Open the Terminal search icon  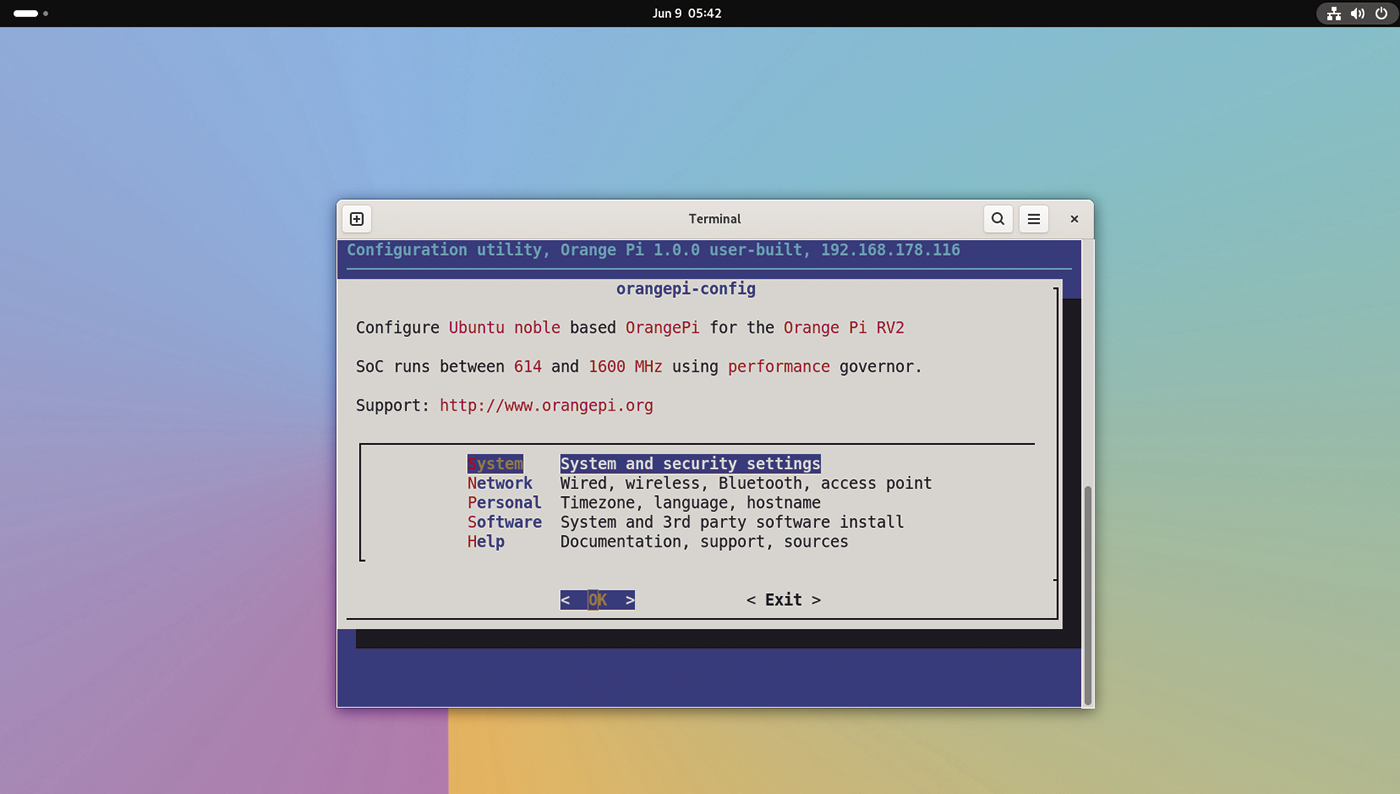[997, 218]
